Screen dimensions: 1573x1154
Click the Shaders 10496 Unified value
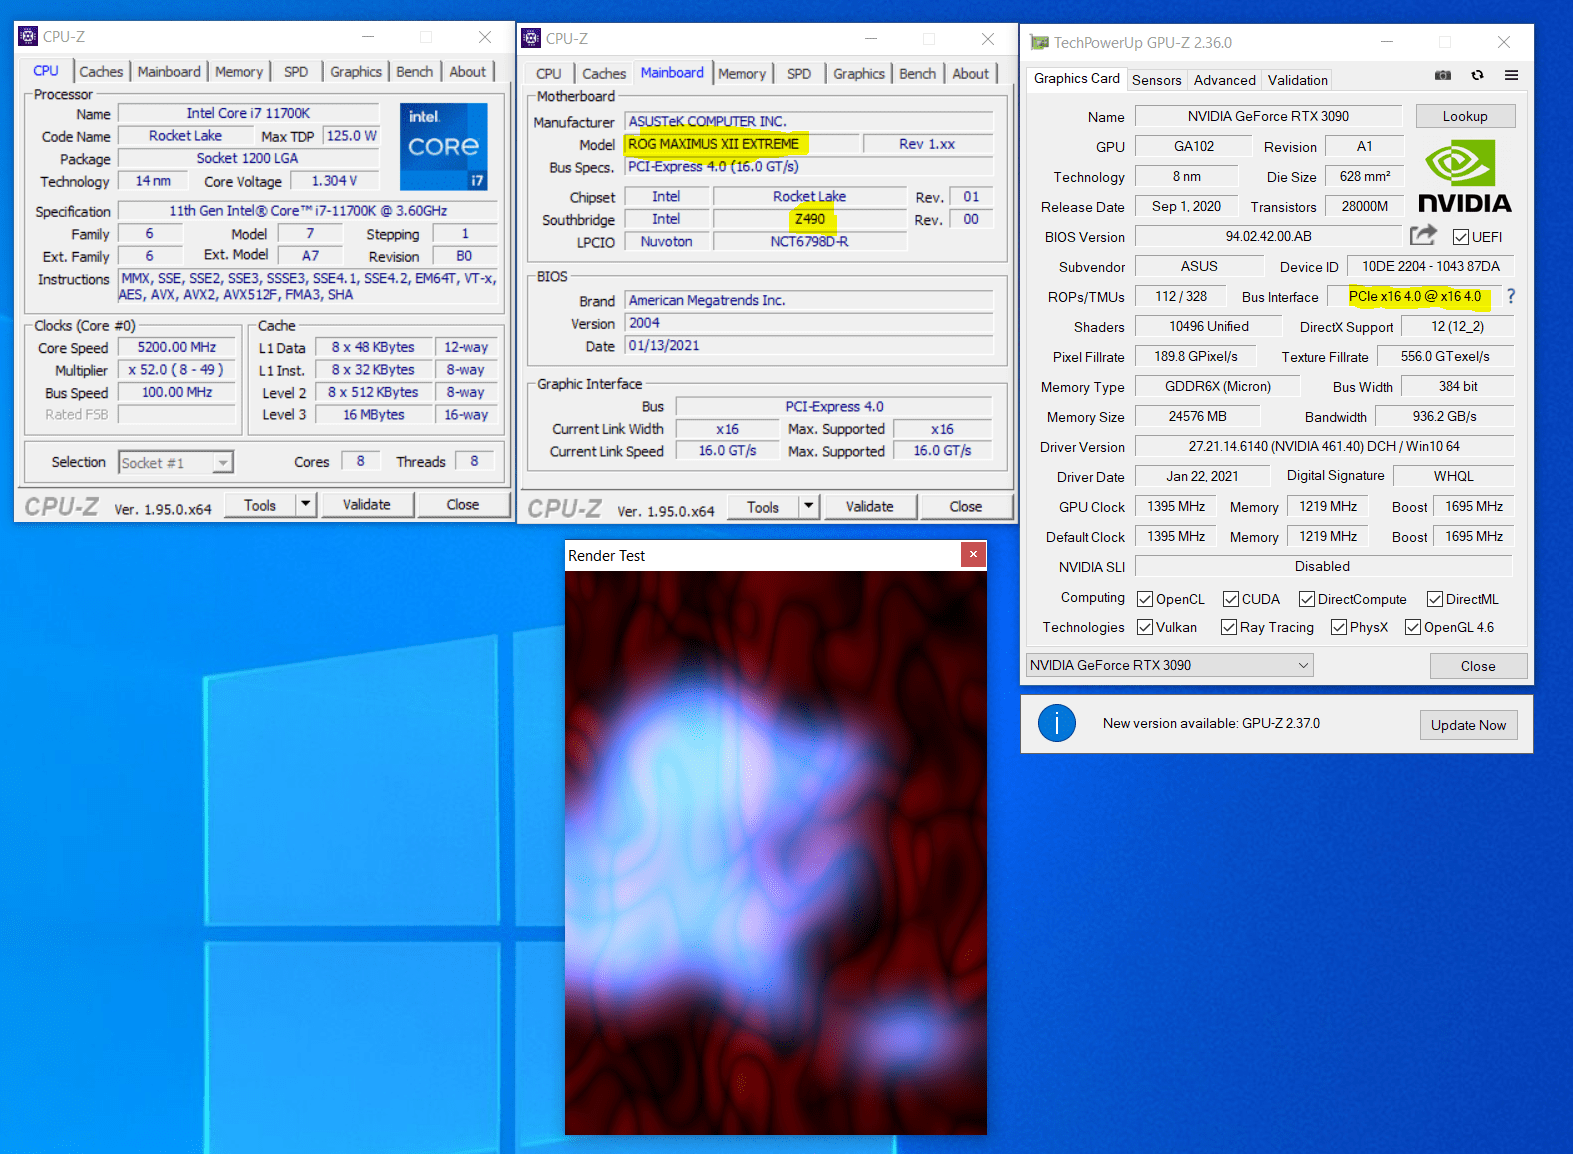(x=1208, y=326)
